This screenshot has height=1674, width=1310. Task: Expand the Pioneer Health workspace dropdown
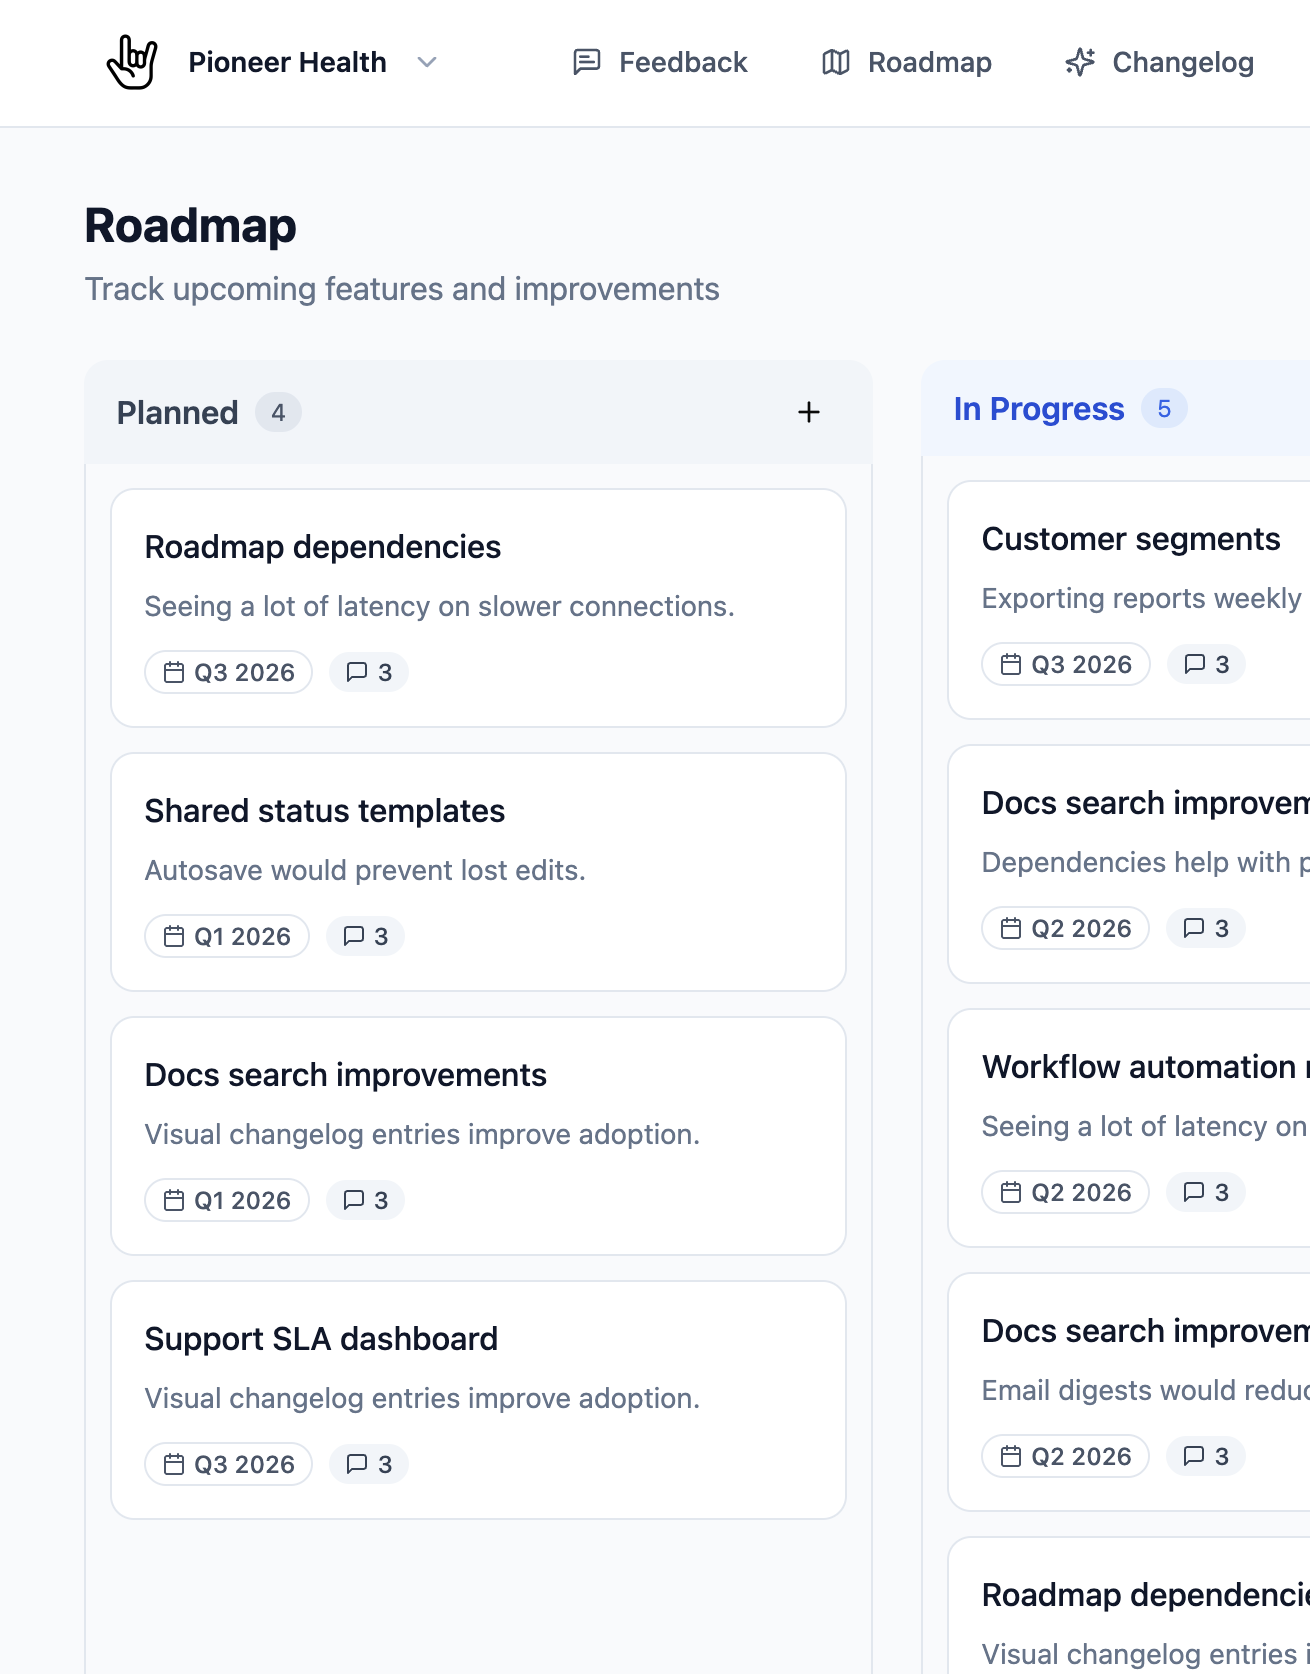pos(427,62)
